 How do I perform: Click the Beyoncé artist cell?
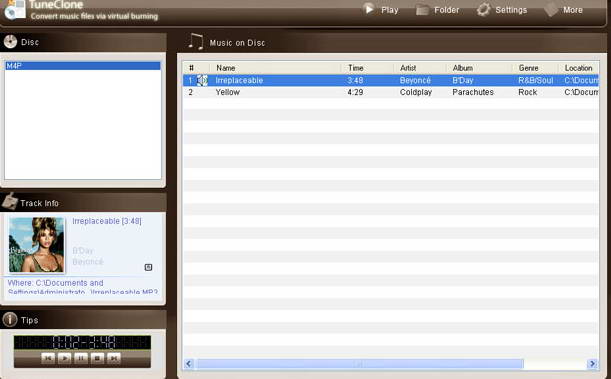(x=415, y=80)
